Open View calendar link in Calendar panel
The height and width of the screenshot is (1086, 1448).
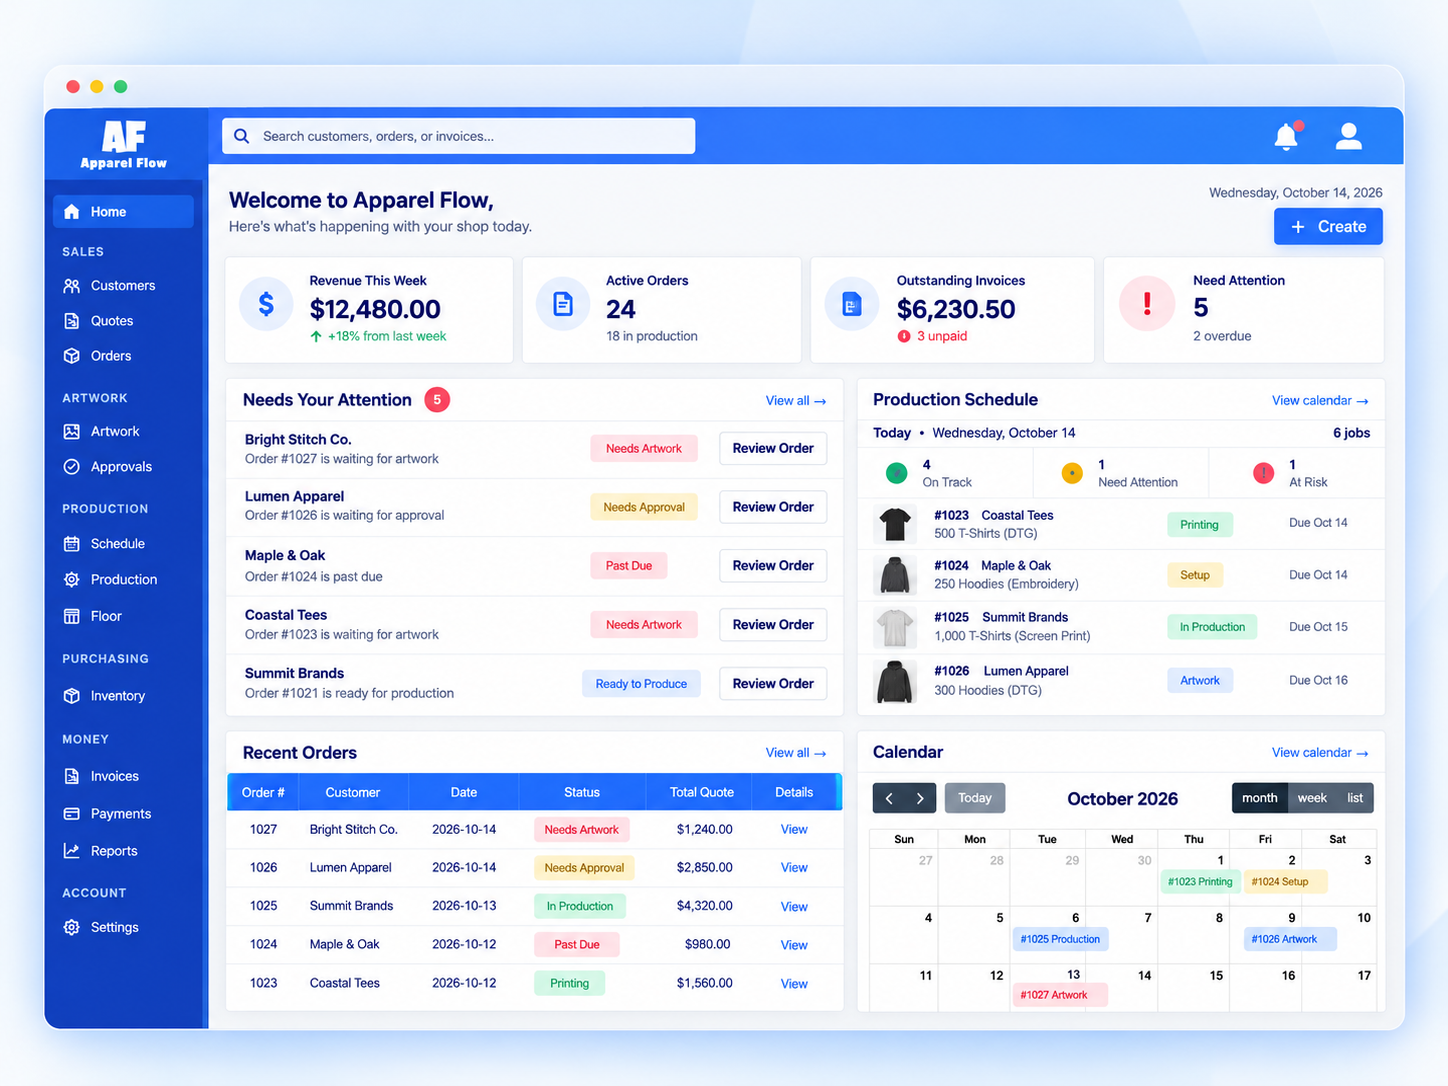point(1320,753)
